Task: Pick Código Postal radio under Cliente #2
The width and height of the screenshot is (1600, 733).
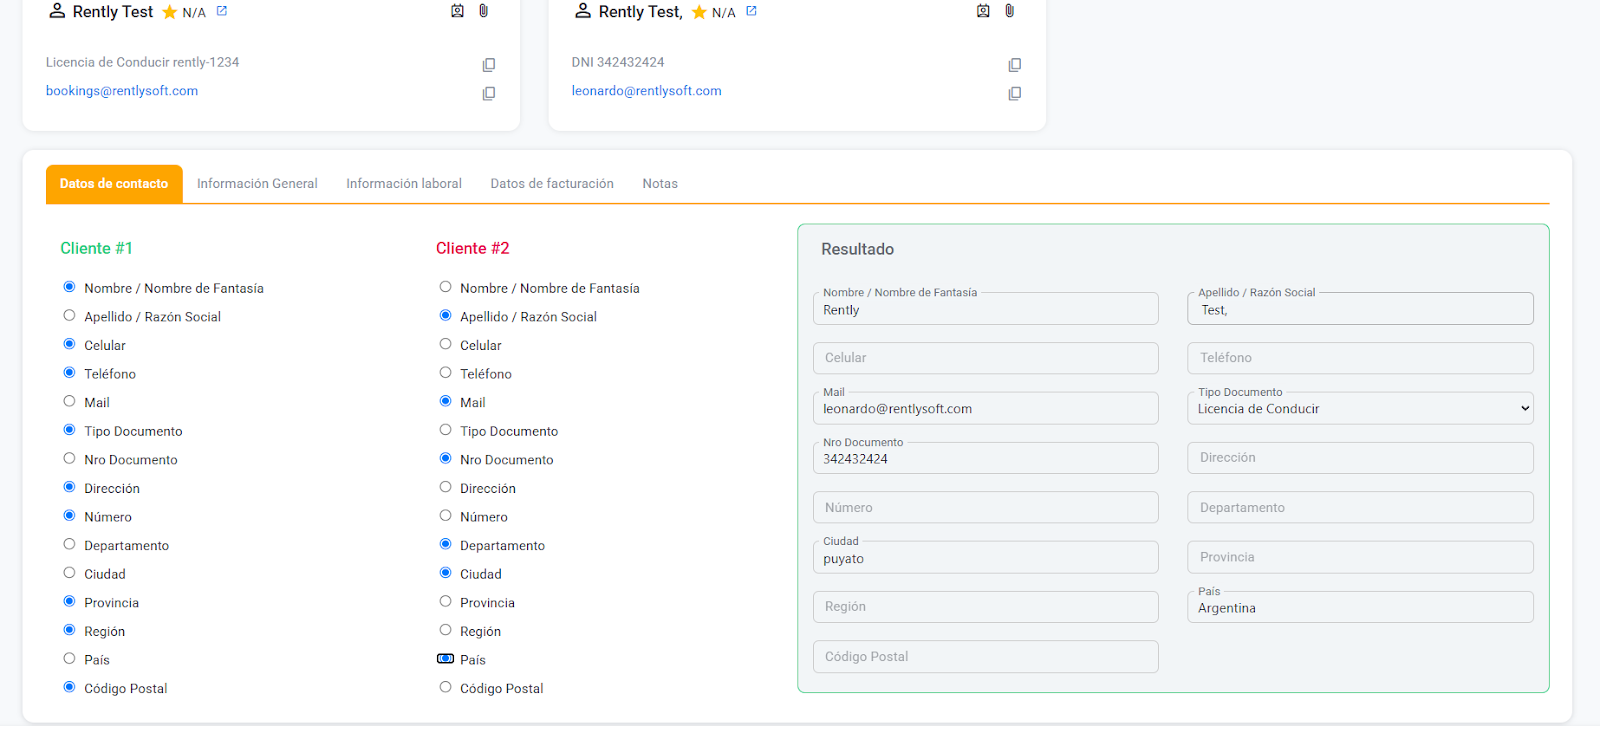Action: 446,688
